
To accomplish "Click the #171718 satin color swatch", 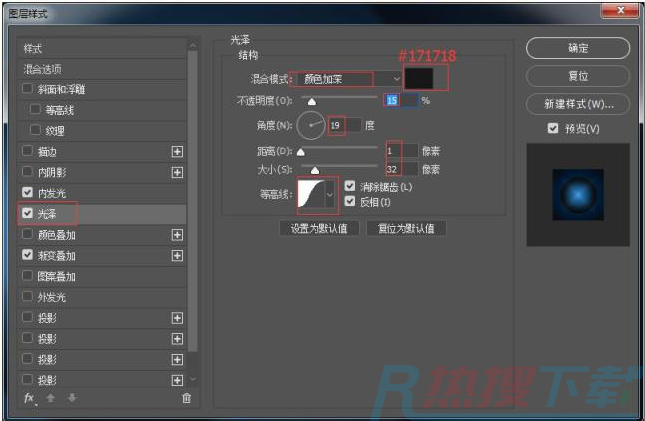I will [423, 77].
